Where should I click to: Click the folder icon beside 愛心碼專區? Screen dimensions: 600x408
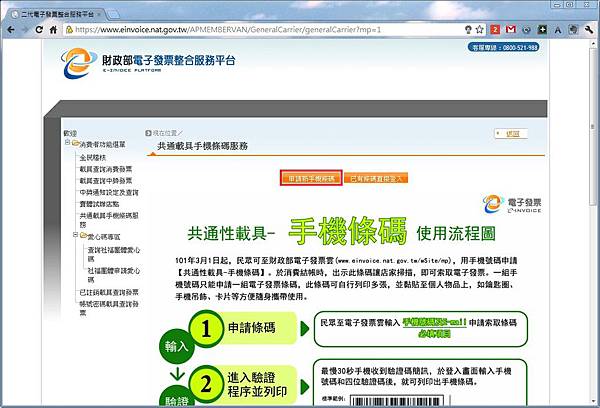pos(83,235)
